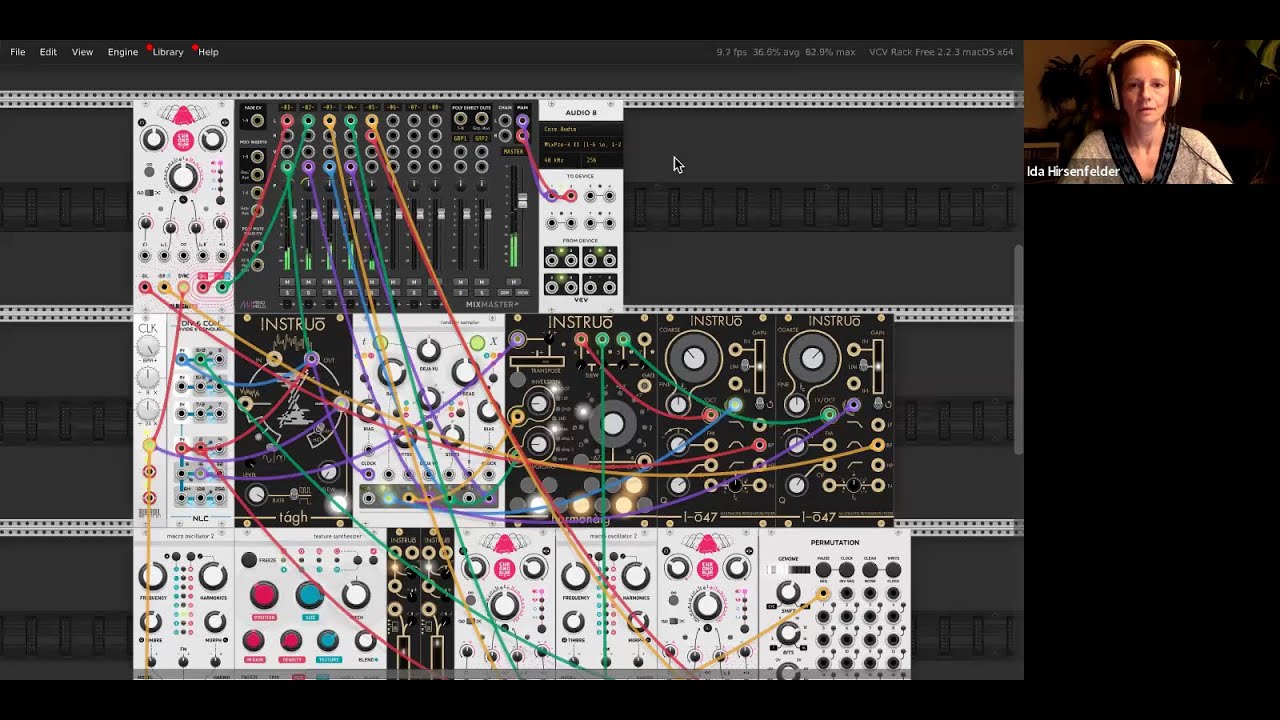Screen dimensions: 1280x720
Task: Click the INVERSION knob on Harmonaig
Action: point(539,404)
